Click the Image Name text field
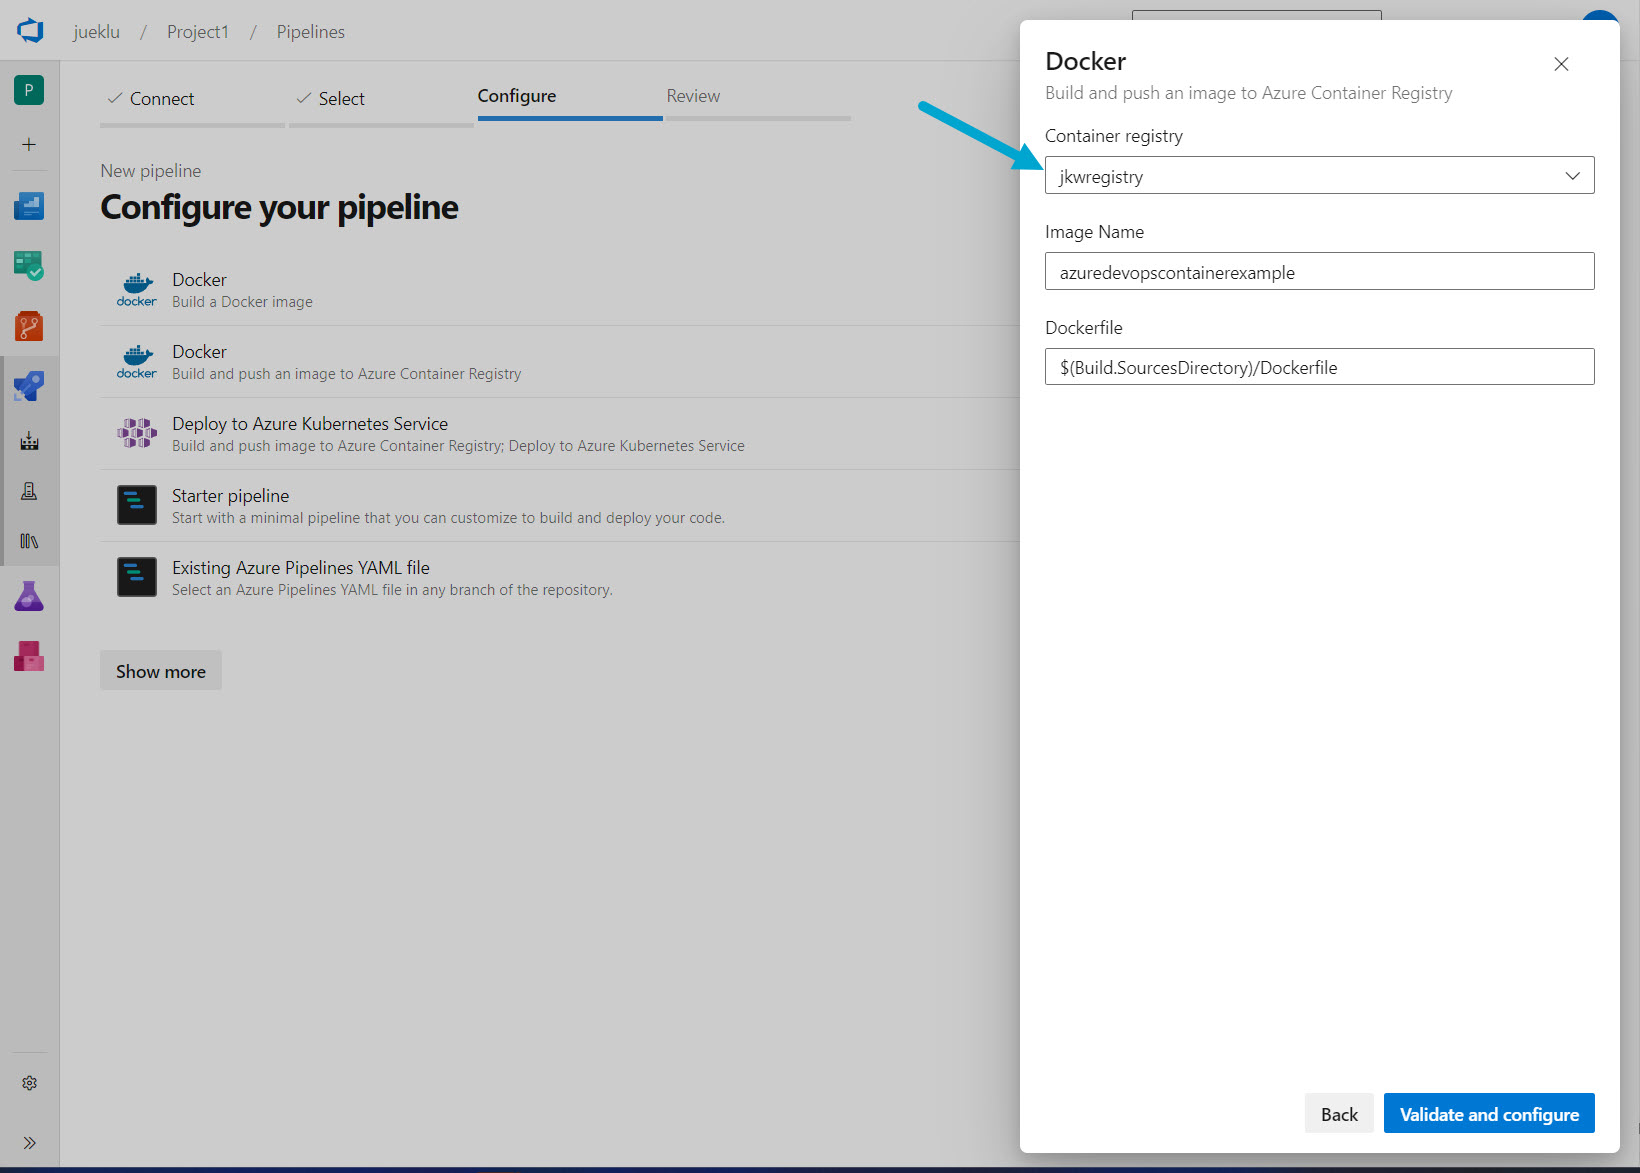The image size is (1640, 1173). tap(1319, 272)
